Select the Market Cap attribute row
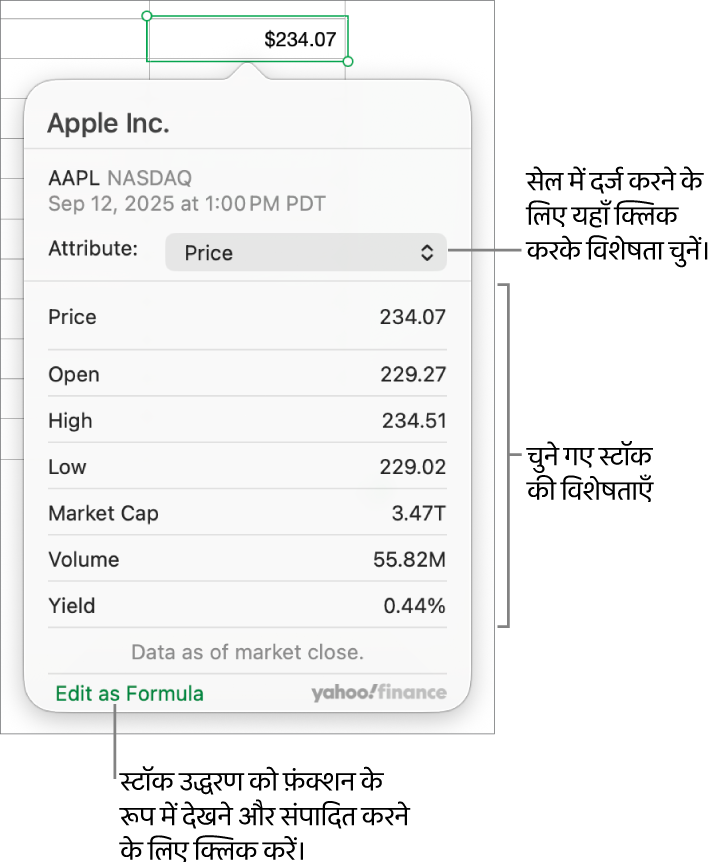 247,513
